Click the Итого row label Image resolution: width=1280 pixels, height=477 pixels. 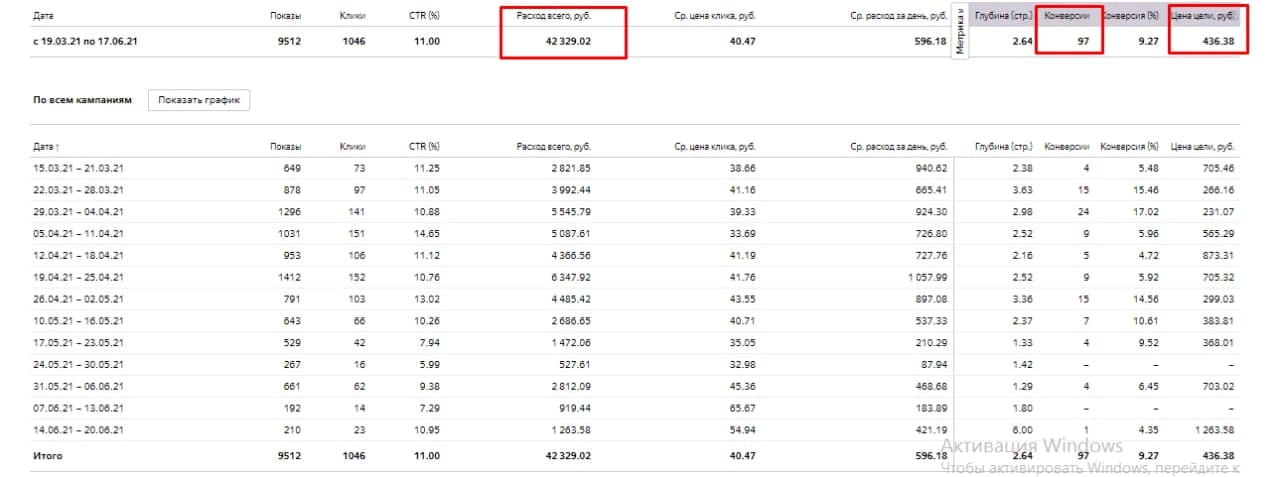pyautogui.click(x=47, y=456)
